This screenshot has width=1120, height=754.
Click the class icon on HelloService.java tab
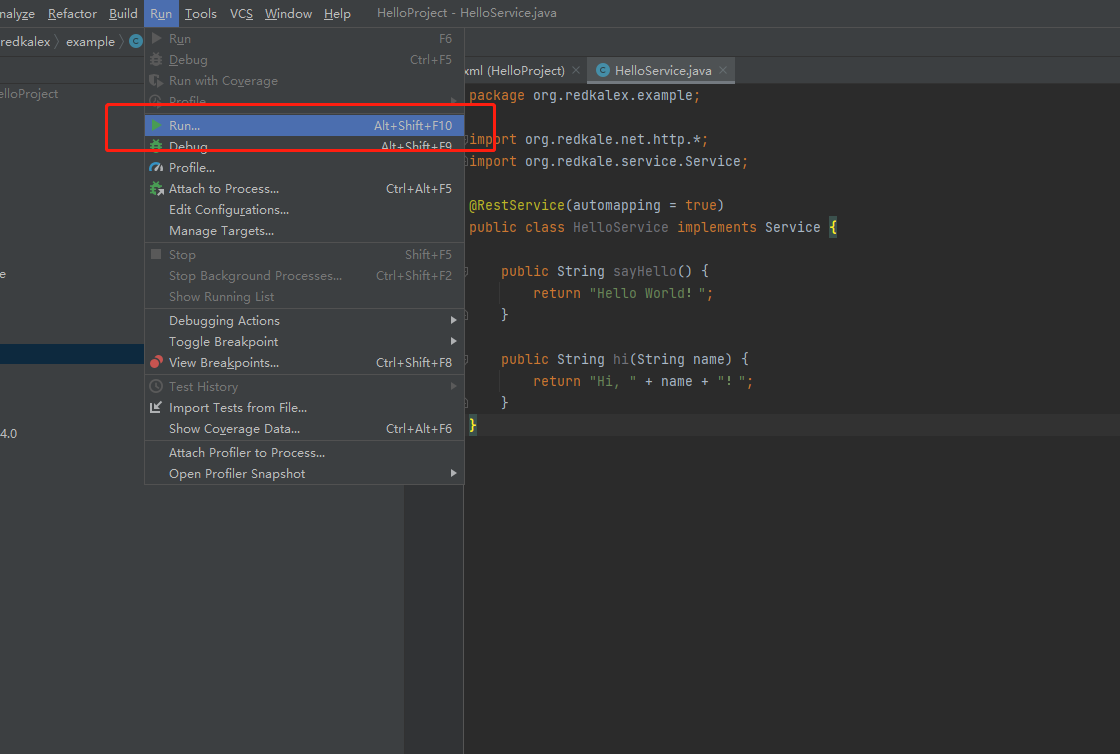(603, 71)
